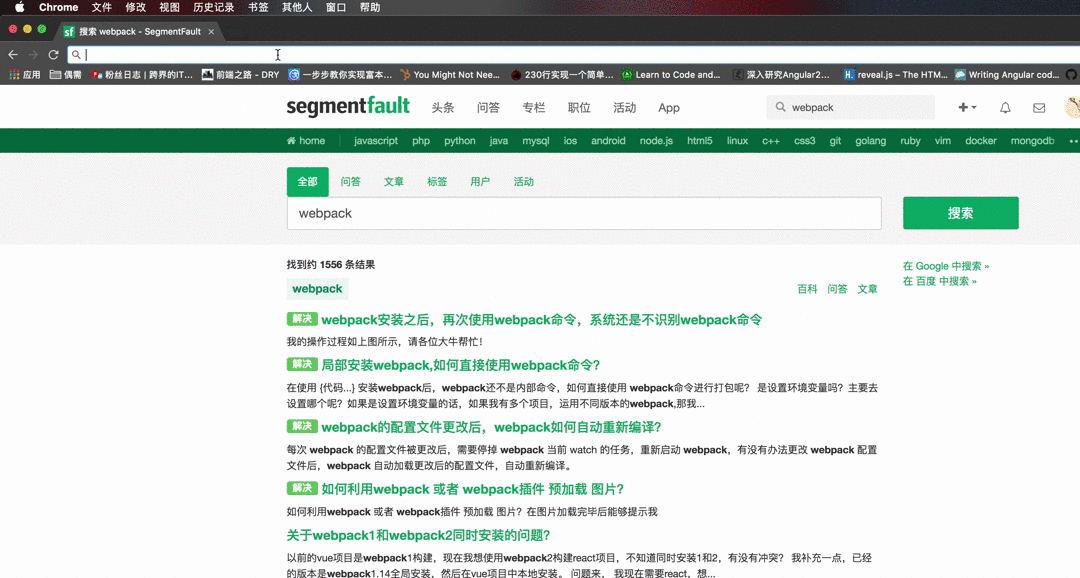The image size is (1080, 578).
Task: Open result 如何利用webpack 或者 webpack插件 预加载
Action: click(x=472, y=489)
